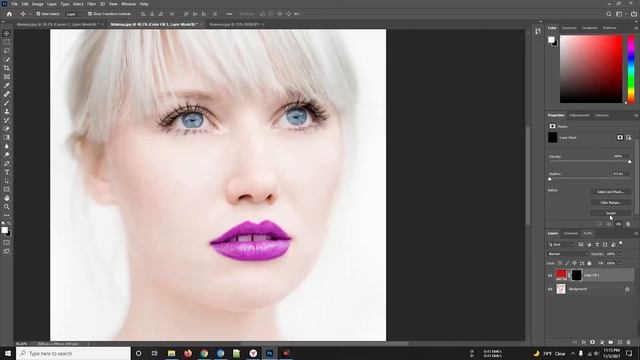Image resolution: width=640 pixels, height=360 pixels.
Task: Open the Window menu
Action: click(x=129, y=4)
